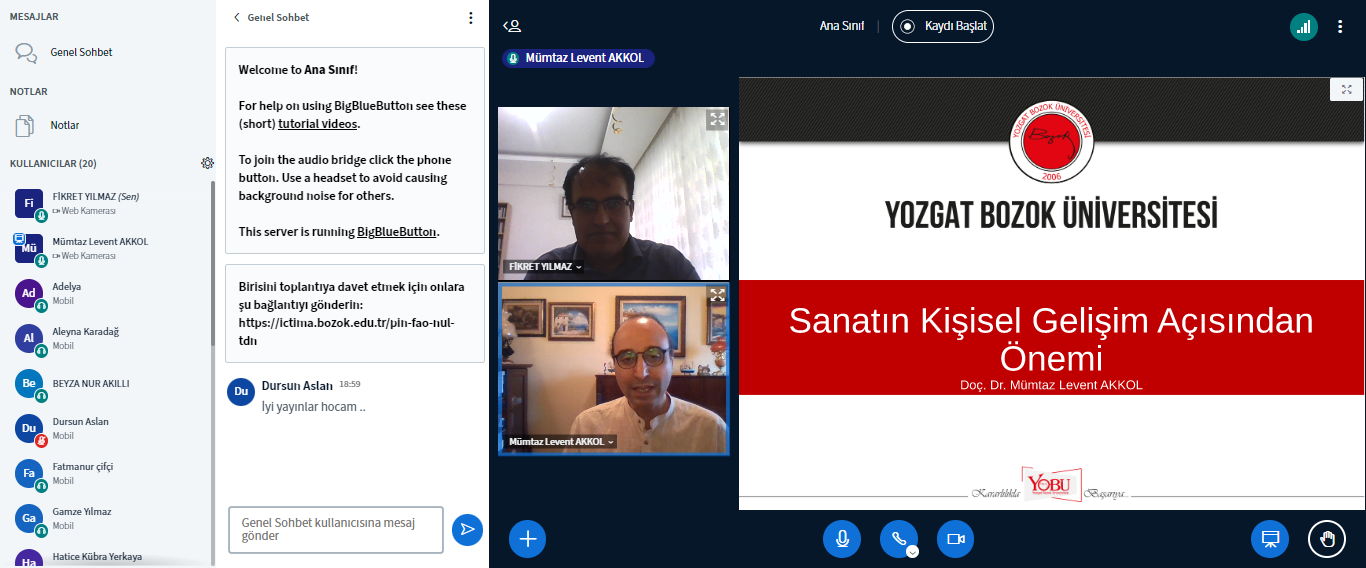
Task: Expand the audio phone options arrow
Action: point(912,551)
